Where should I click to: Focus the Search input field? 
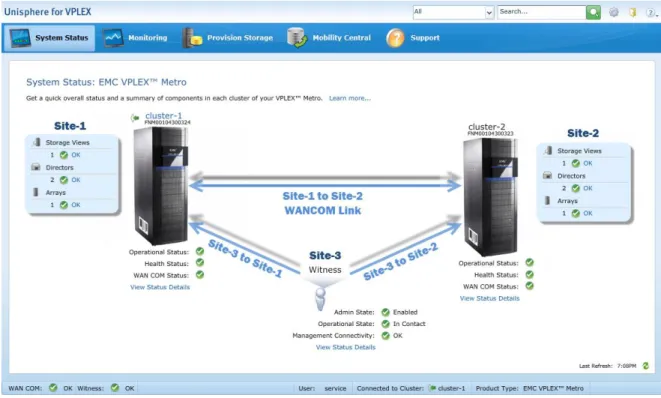tap(541, 12)
